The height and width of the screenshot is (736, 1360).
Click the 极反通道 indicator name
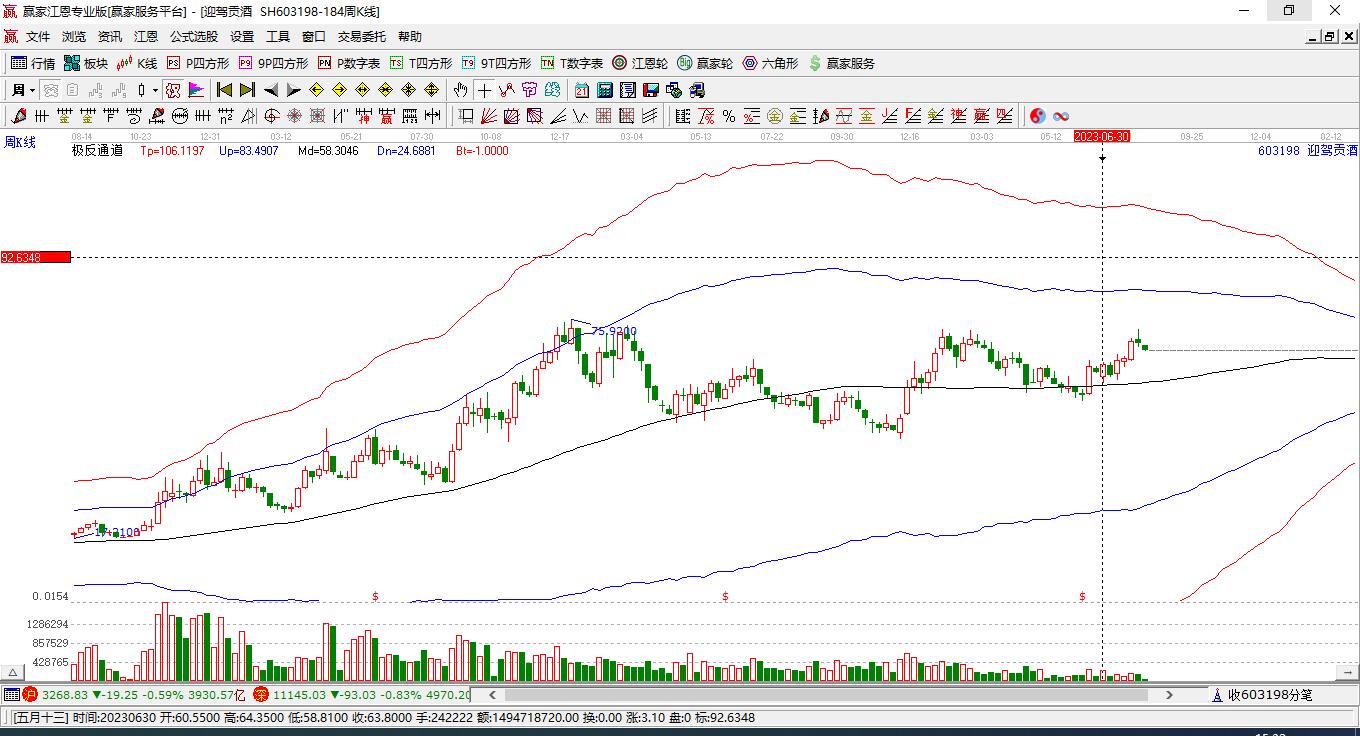(97, 151)
